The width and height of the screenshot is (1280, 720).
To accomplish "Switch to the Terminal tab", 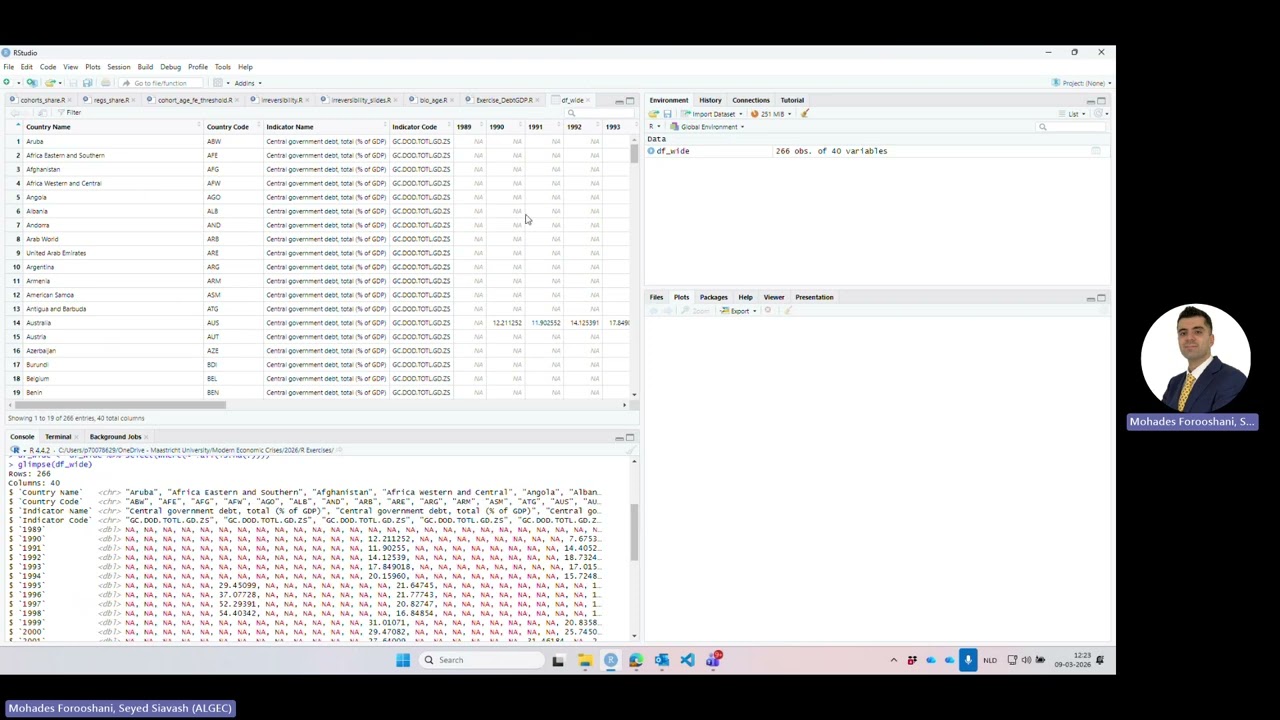I will tap(58, 437).
